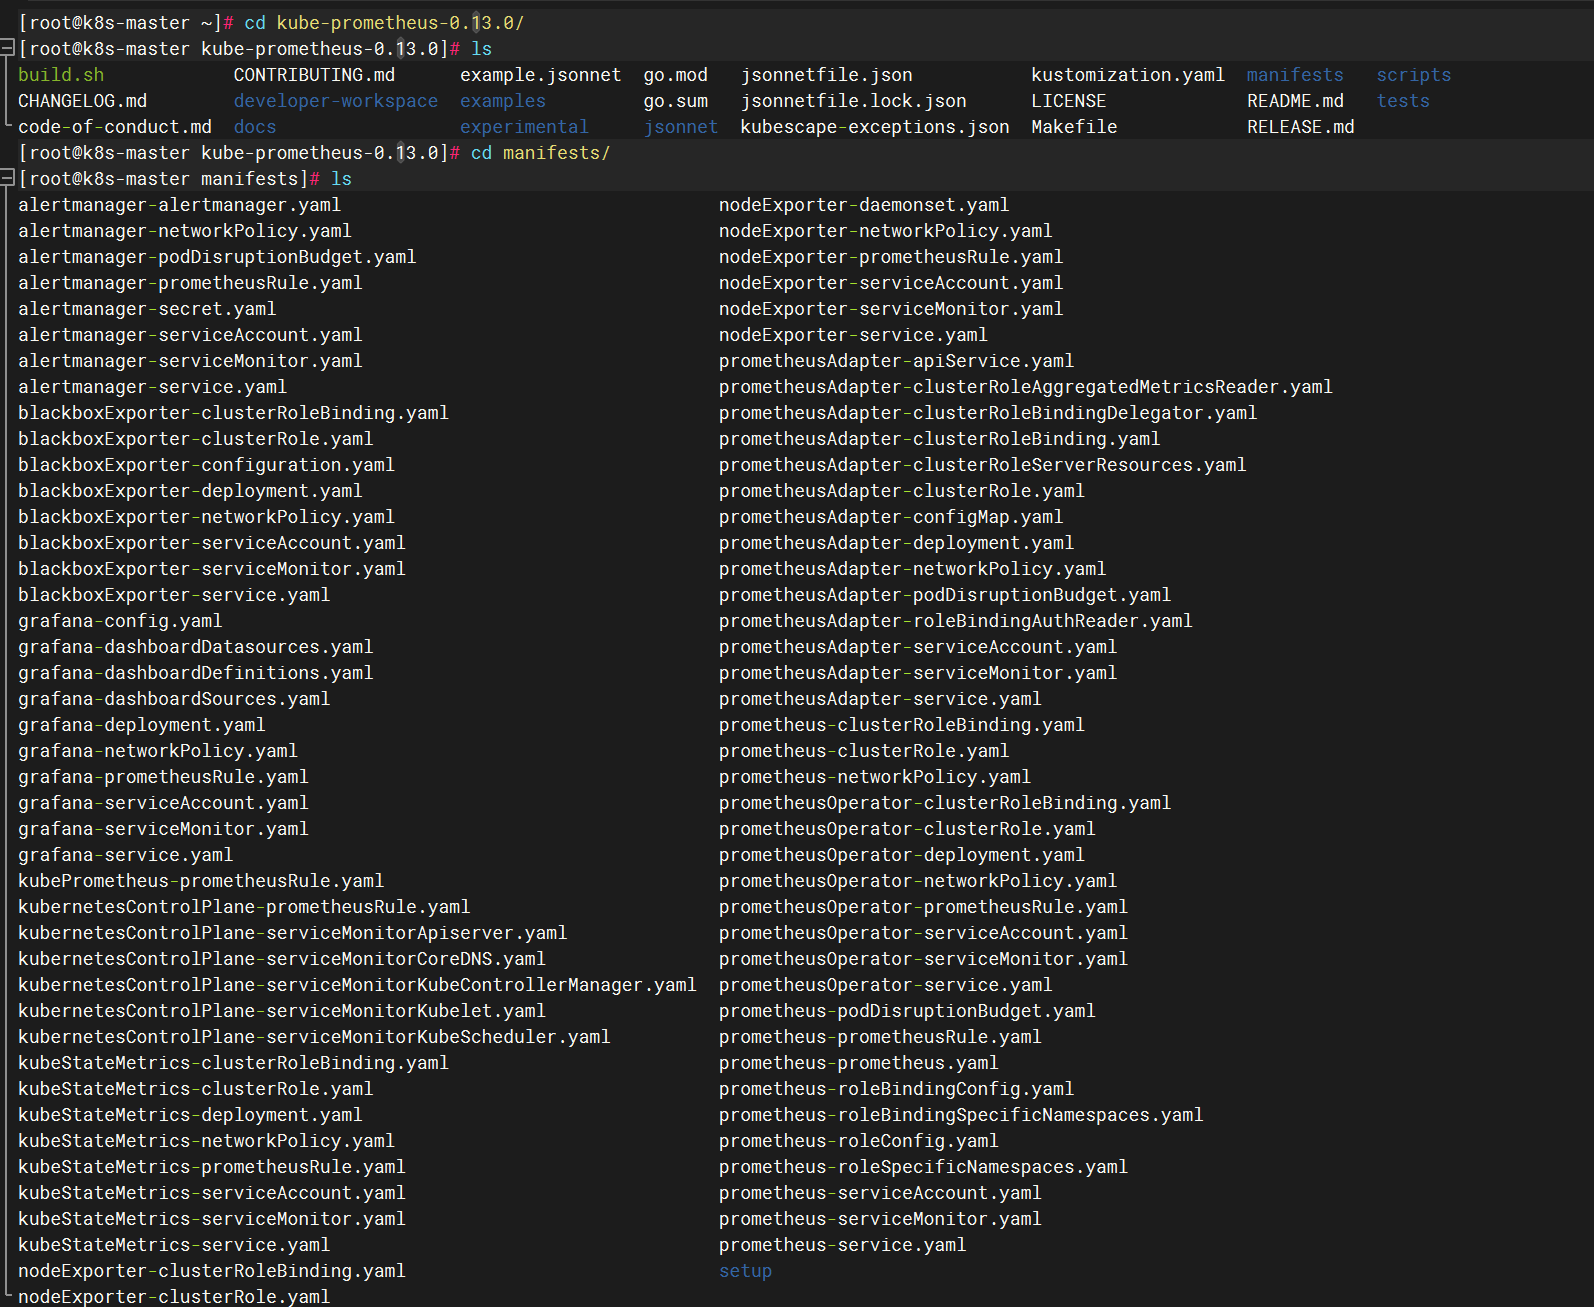Select CHANGELOG.md file name
The height and width of the screenshot is (1307, 1594).
(83, 101)
